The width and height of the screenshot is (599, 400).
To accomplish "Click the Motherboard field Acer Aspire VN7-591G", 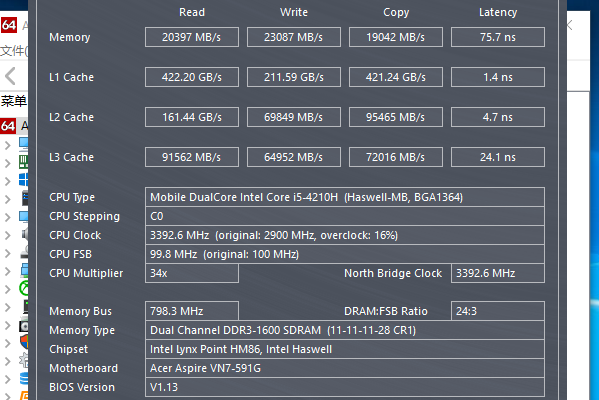I will (345, 368).
